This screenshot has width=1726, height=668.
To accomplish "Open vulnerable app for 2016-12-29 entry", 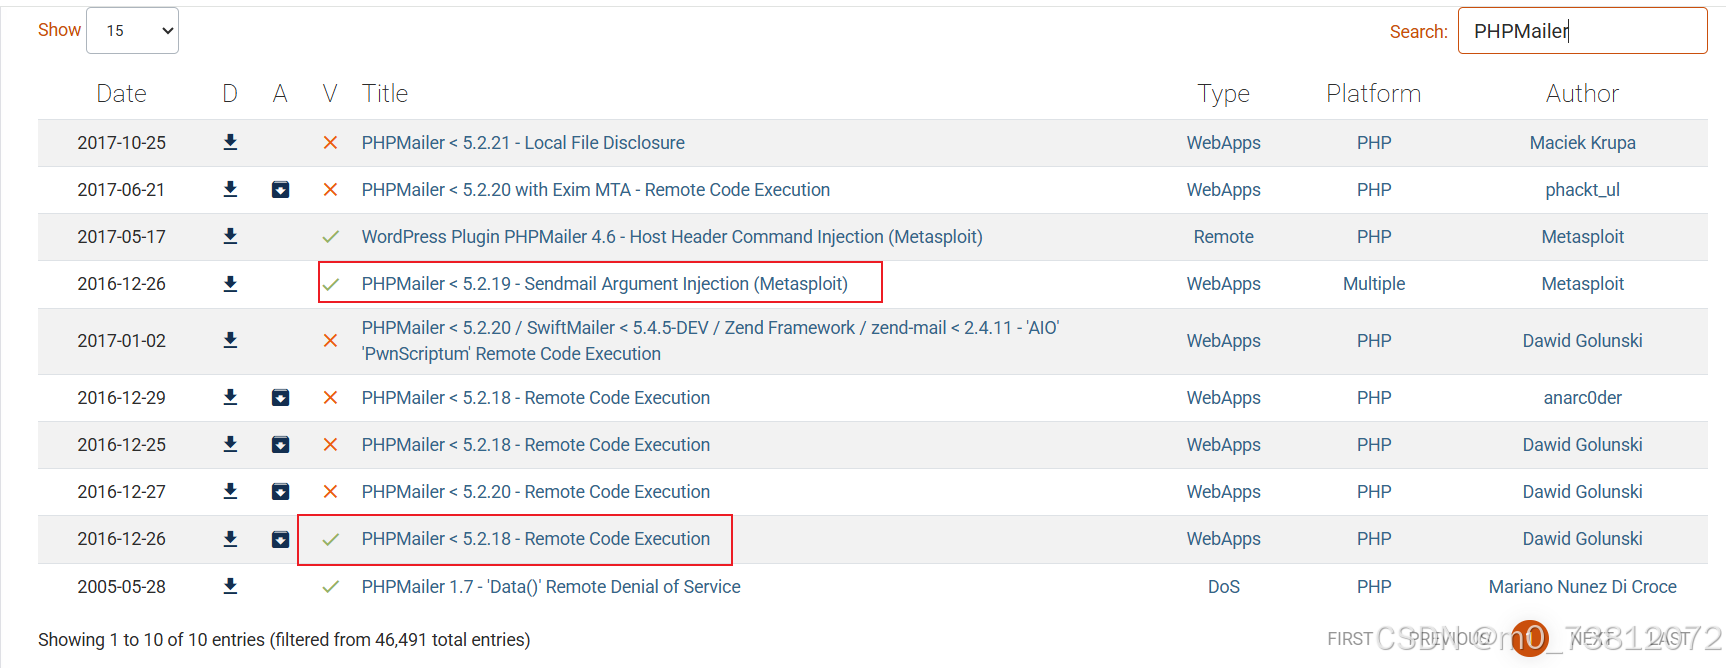I will (281, 398).
